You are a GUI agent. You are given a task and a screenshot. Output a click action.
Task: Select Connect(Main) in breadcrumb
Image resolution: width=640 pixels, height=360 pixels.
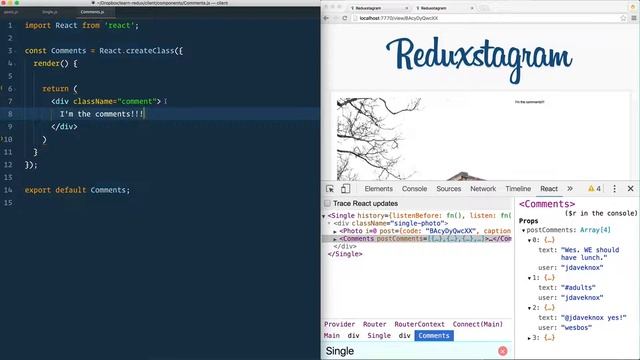click(x=478, y=324)
